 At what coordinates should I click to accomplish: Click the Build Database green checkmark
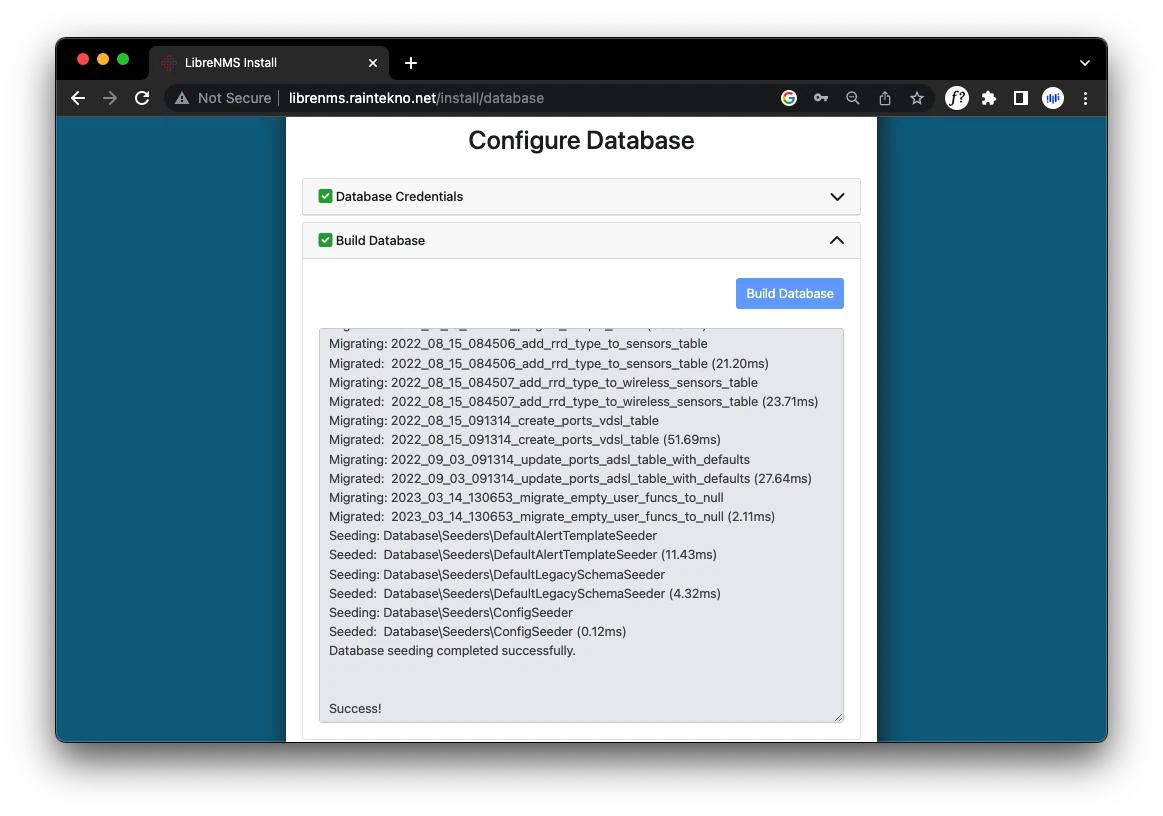click(x=325, y=240)
